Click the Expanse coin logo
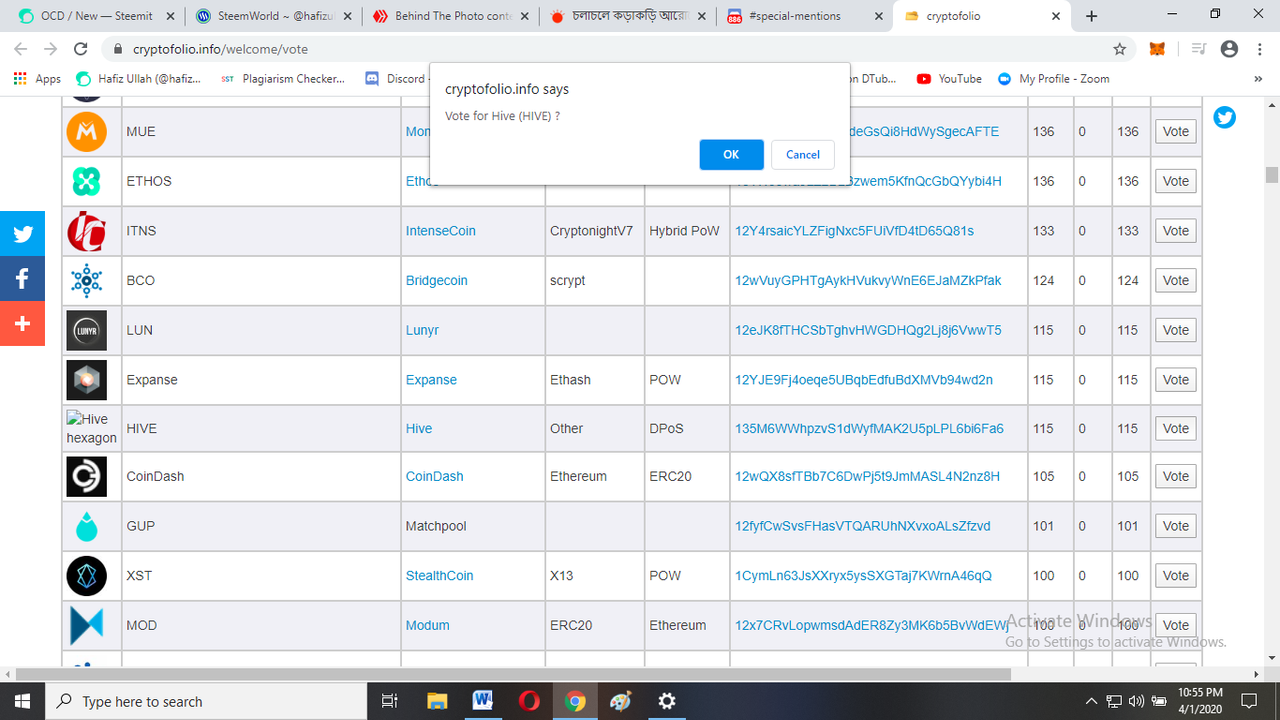Viewport: 1280px width, 720px height. pos(87,380)
